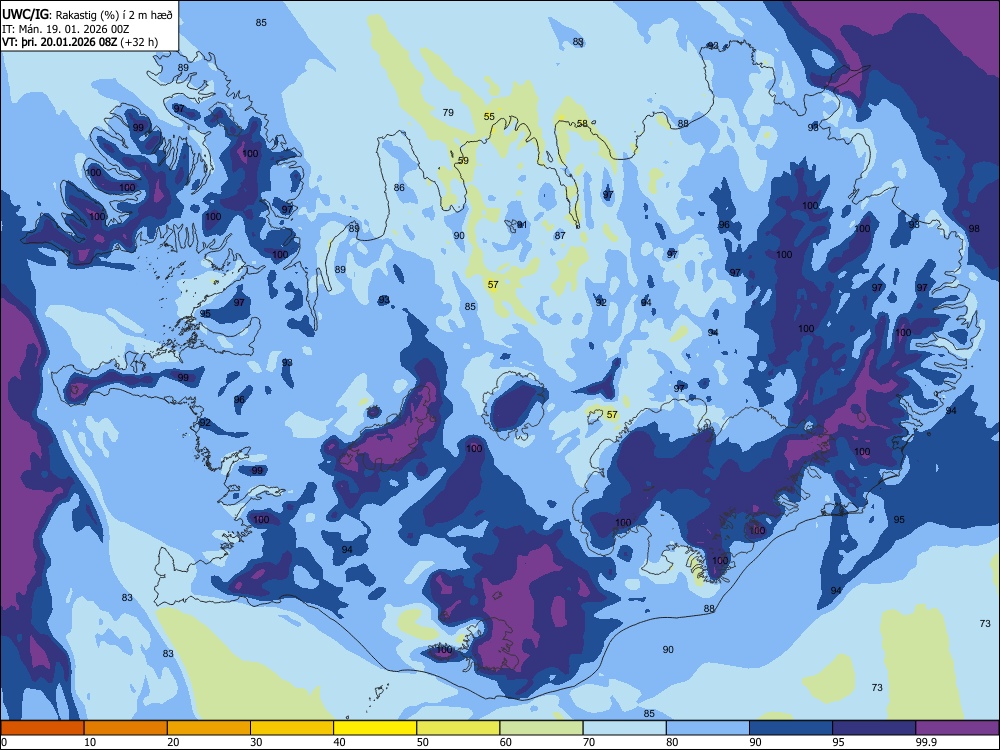
Task: Click the '58' humidity value on the map
Action: tap(582, 123)
